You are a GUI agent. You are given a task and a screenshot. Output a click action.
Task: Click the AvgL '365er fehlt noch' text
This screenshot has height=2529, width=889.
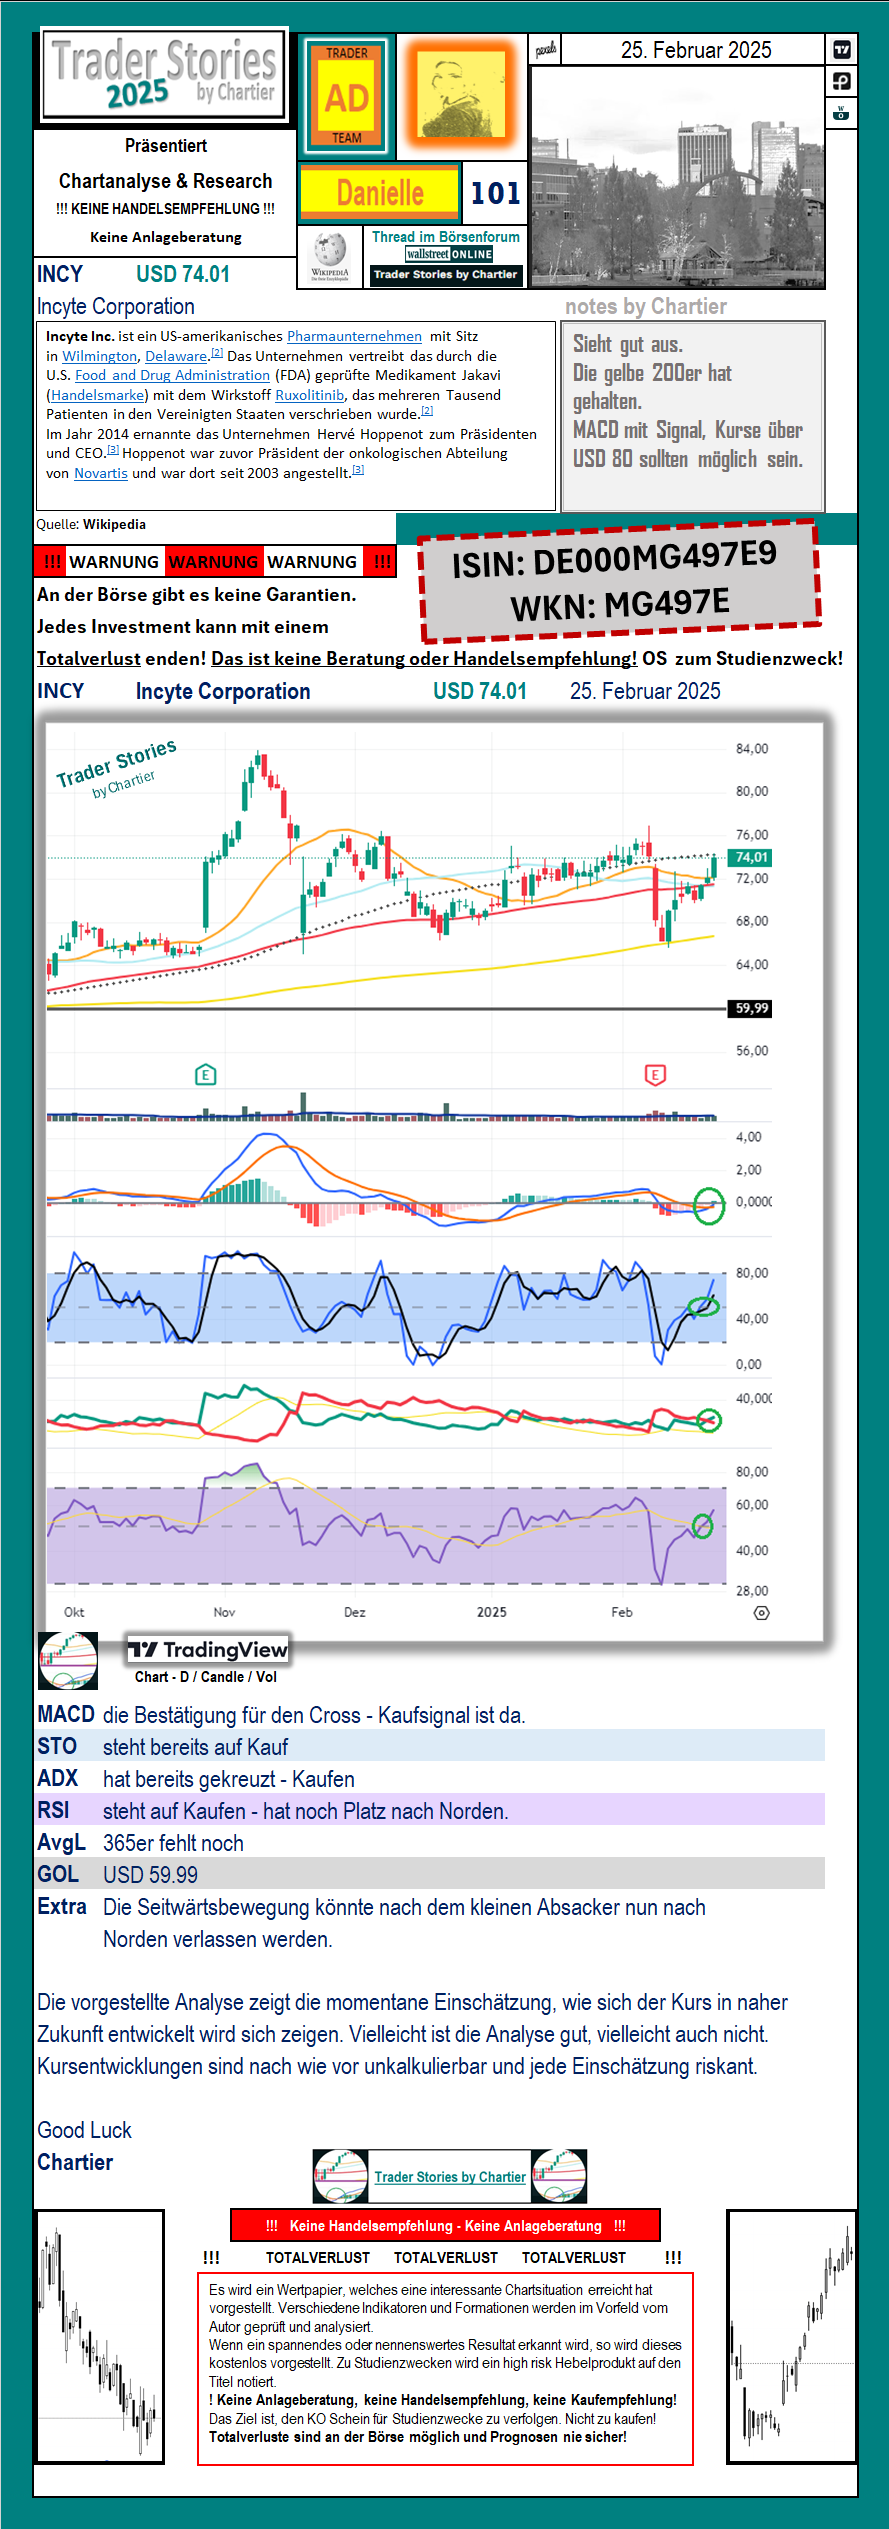173,1843
